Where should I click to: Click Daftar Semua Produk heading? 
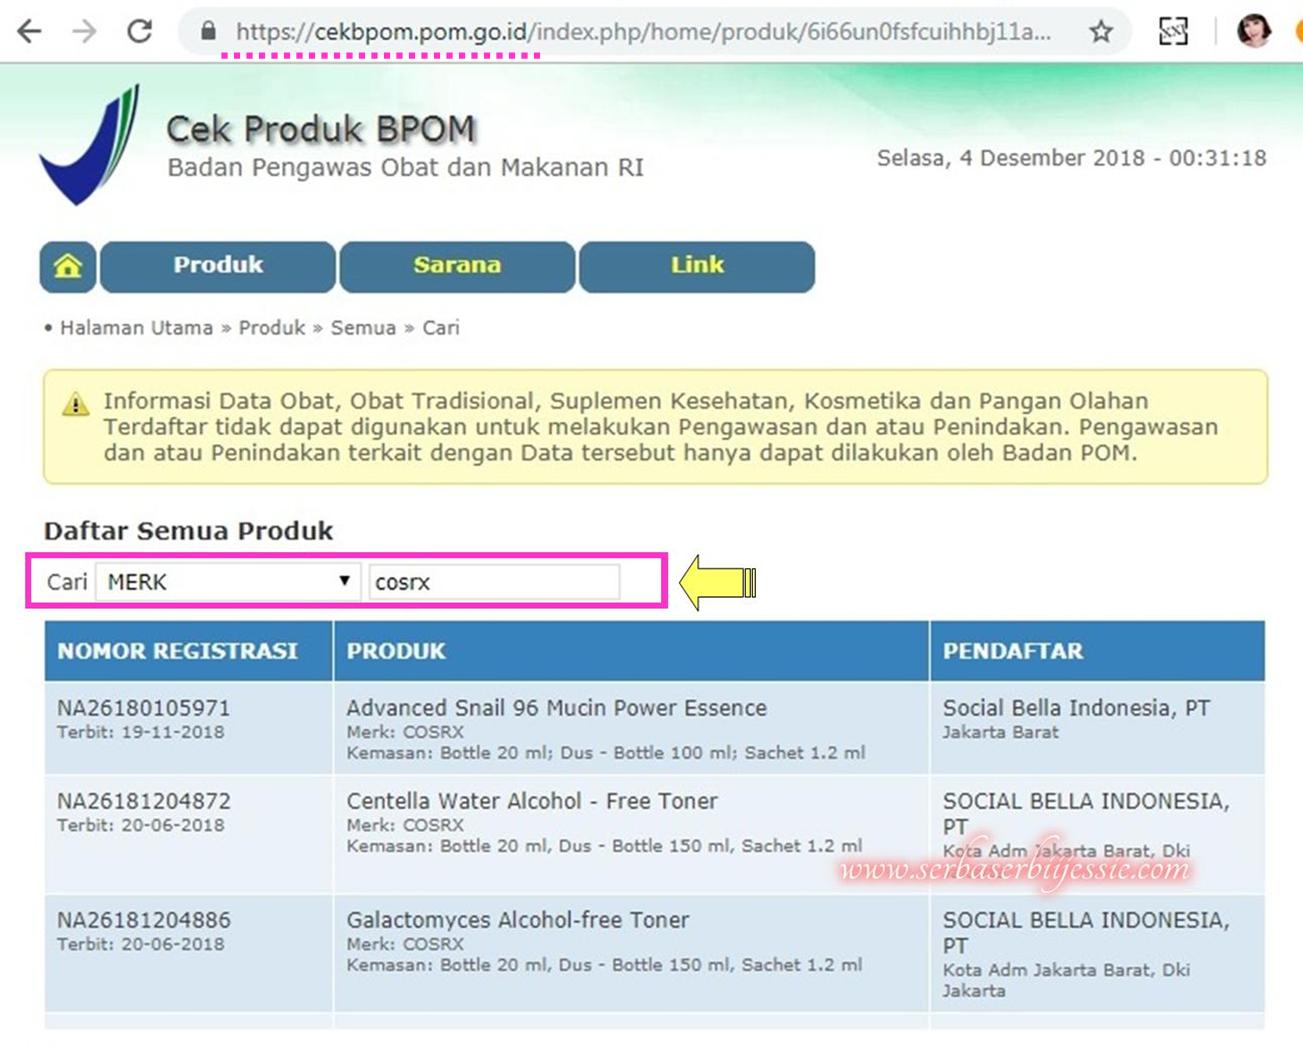pyautogui.click(x=188, y=531)
